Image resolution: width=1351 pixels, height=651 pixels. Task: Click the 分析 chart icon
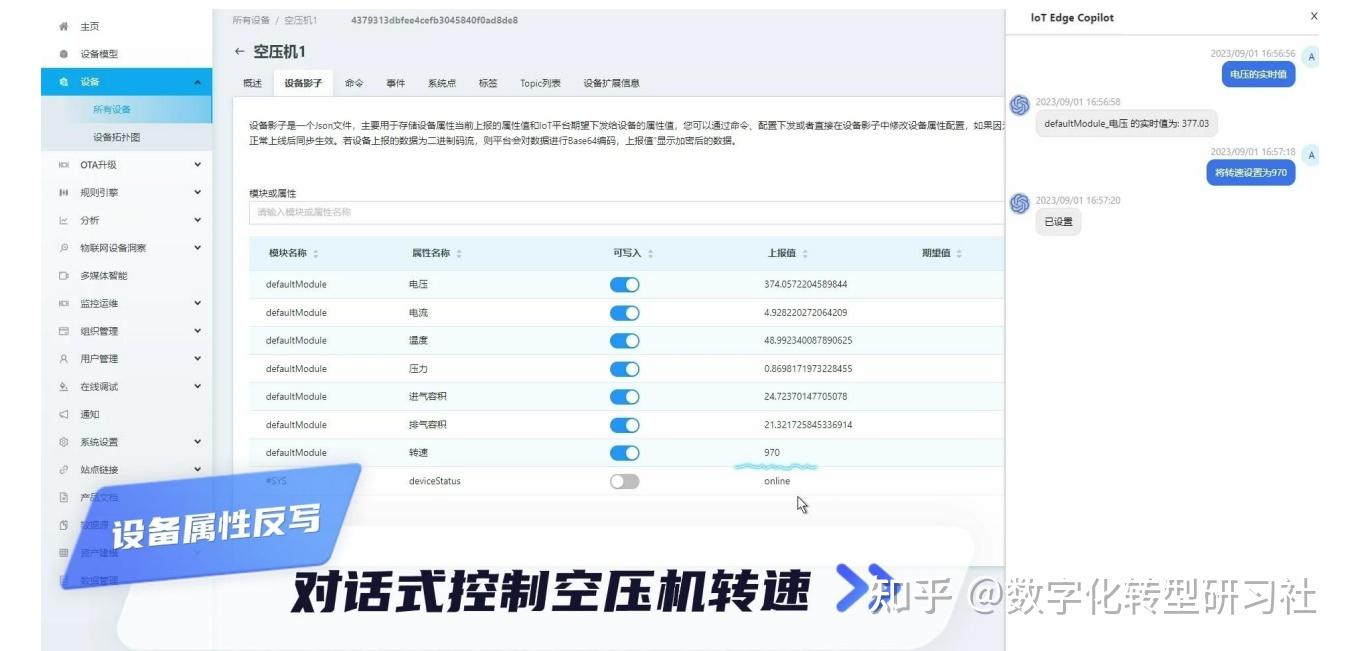(64, 220)
